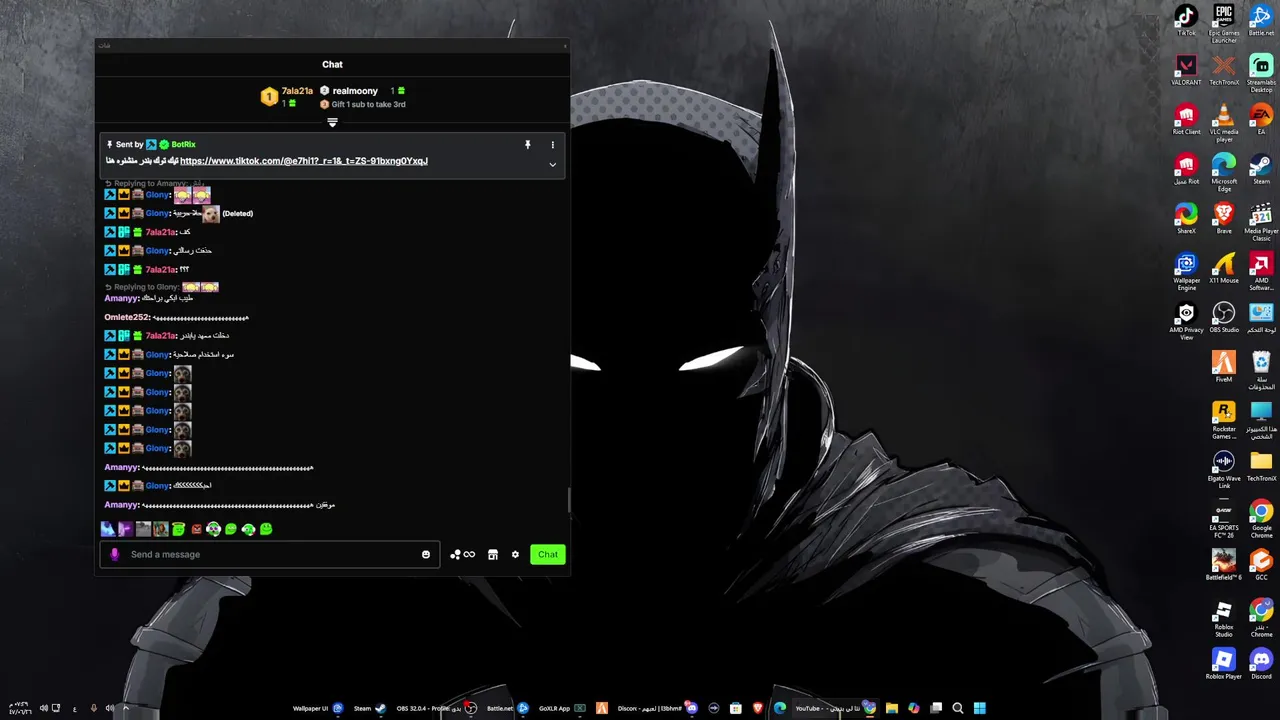Focus the Send a message field
The image size is (1280, 720).
270,554
